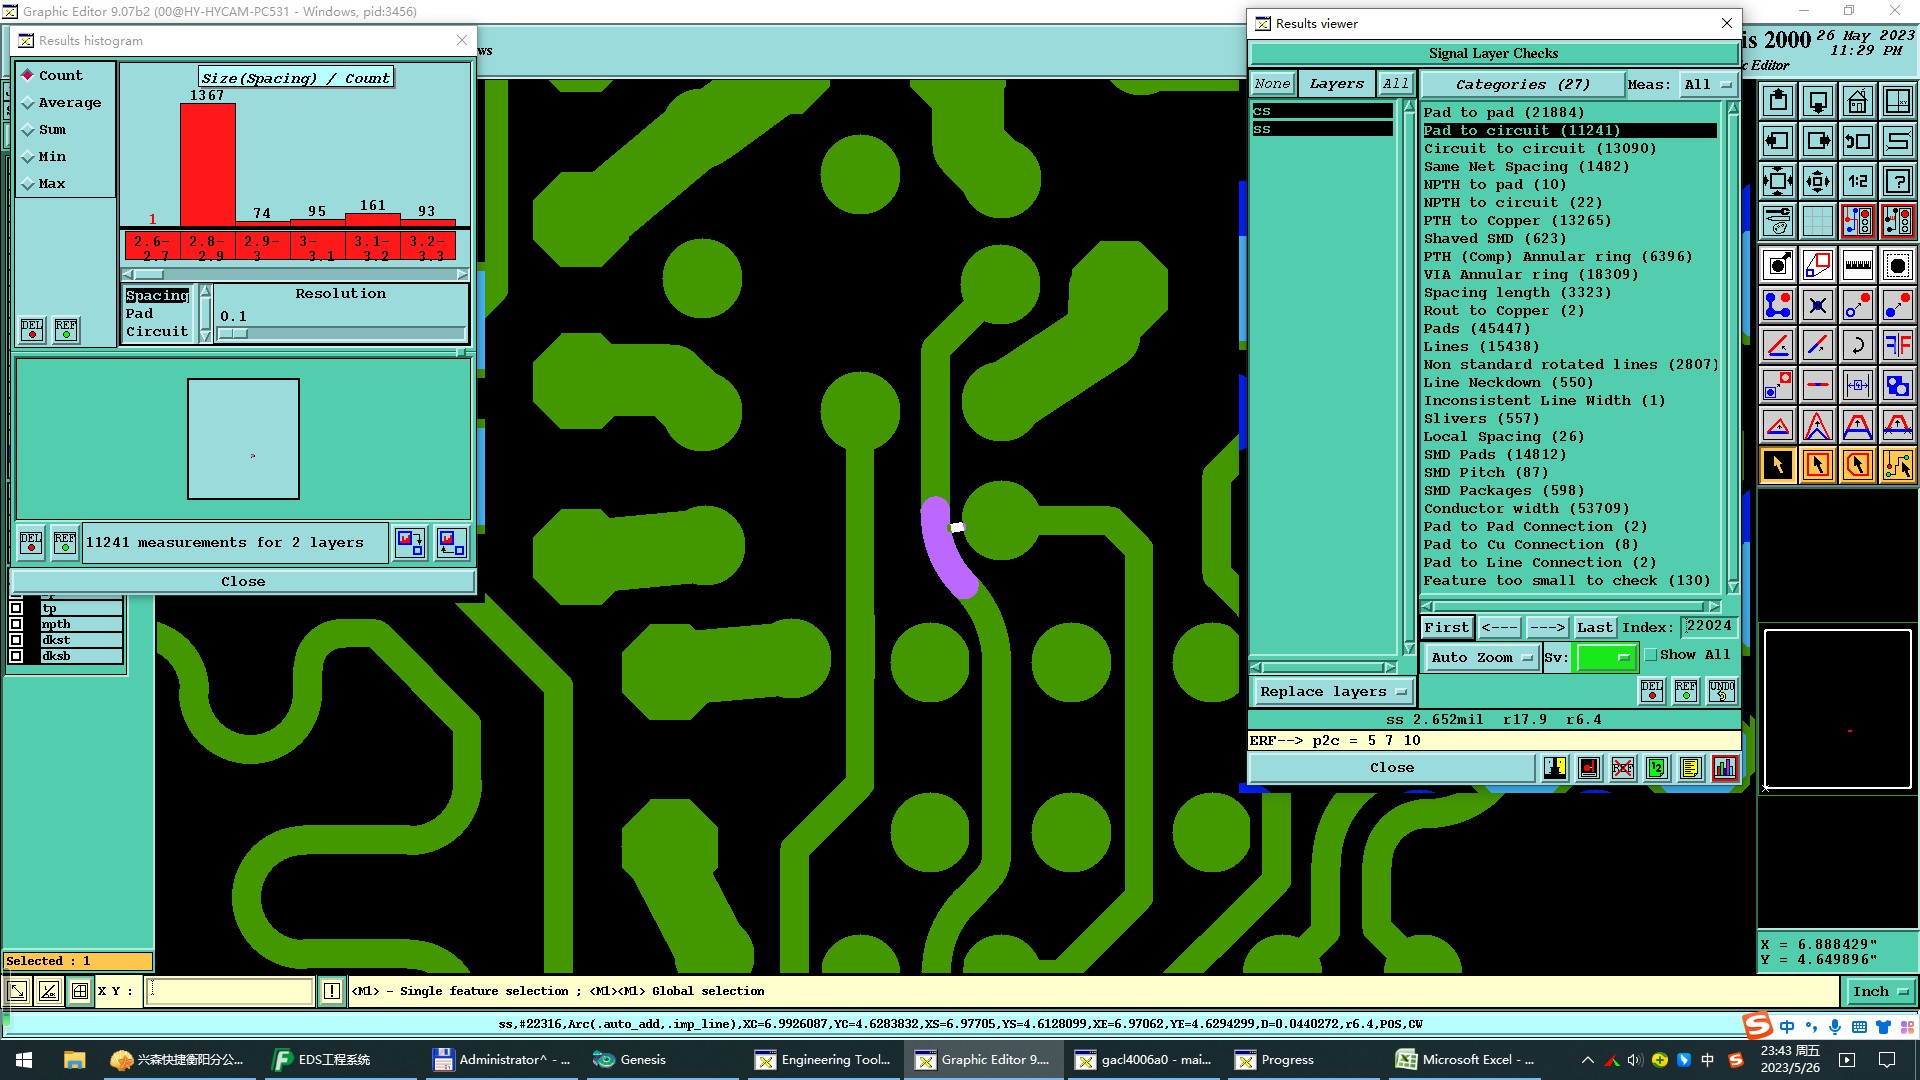This screenshot has width=1920, height=1080.
Task: Open the Auto Zoom dropdown
Action: pyautogui.click(x=1481, y=657)
